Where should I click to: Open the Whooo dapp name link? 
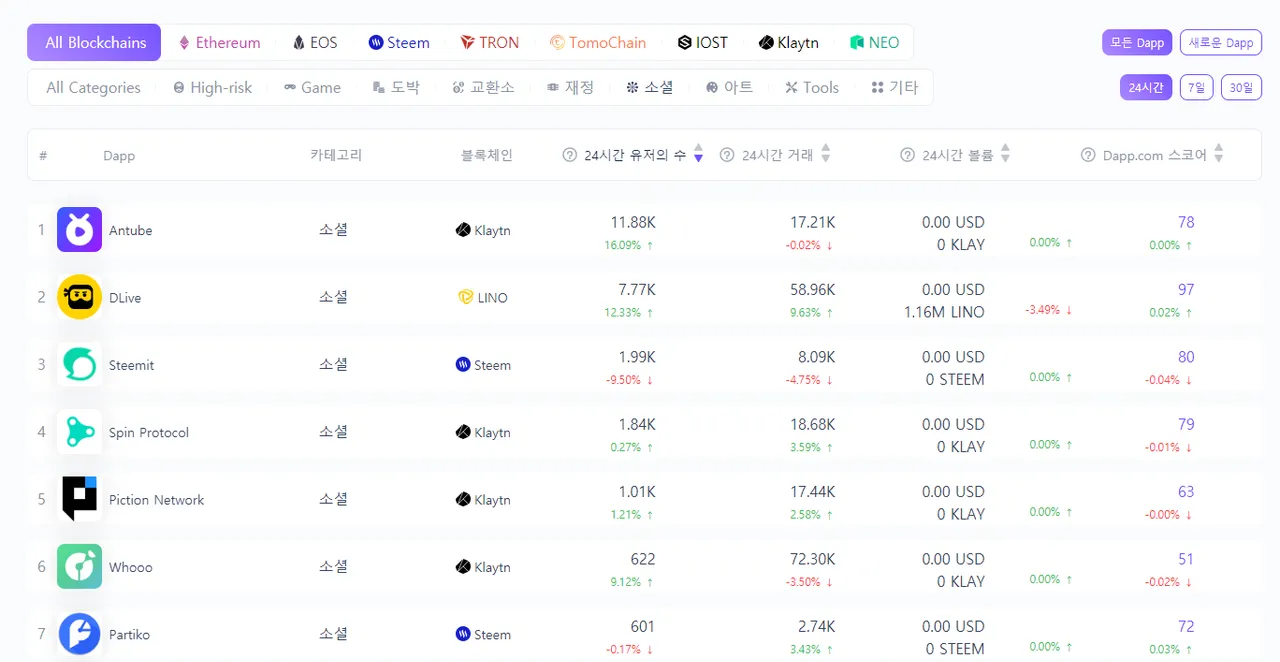(131, 567)
